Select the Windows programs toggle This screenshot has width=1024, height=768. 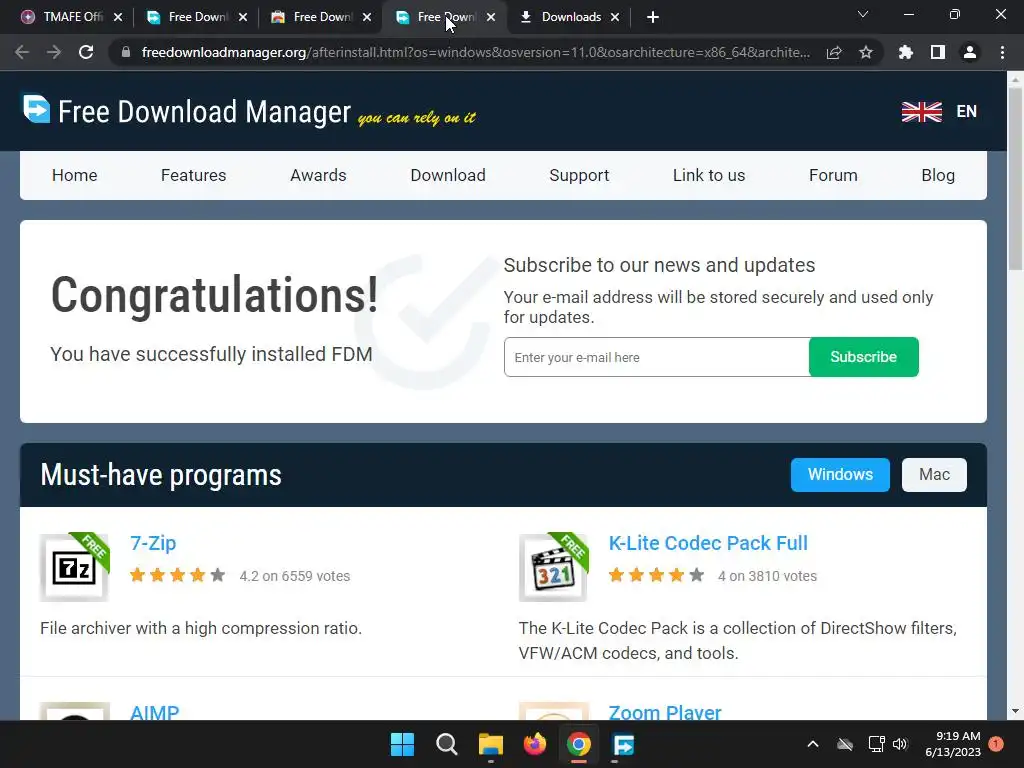click(840, 475)
